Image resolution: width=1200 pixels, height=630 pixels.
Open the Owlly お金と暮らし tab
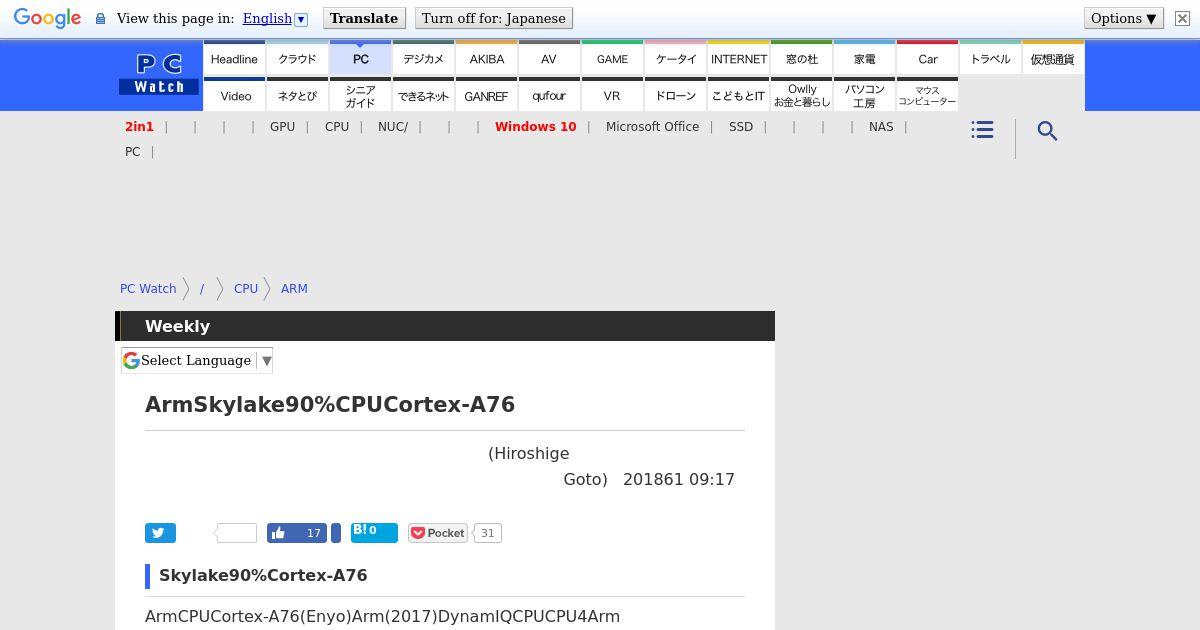(801, 95)
